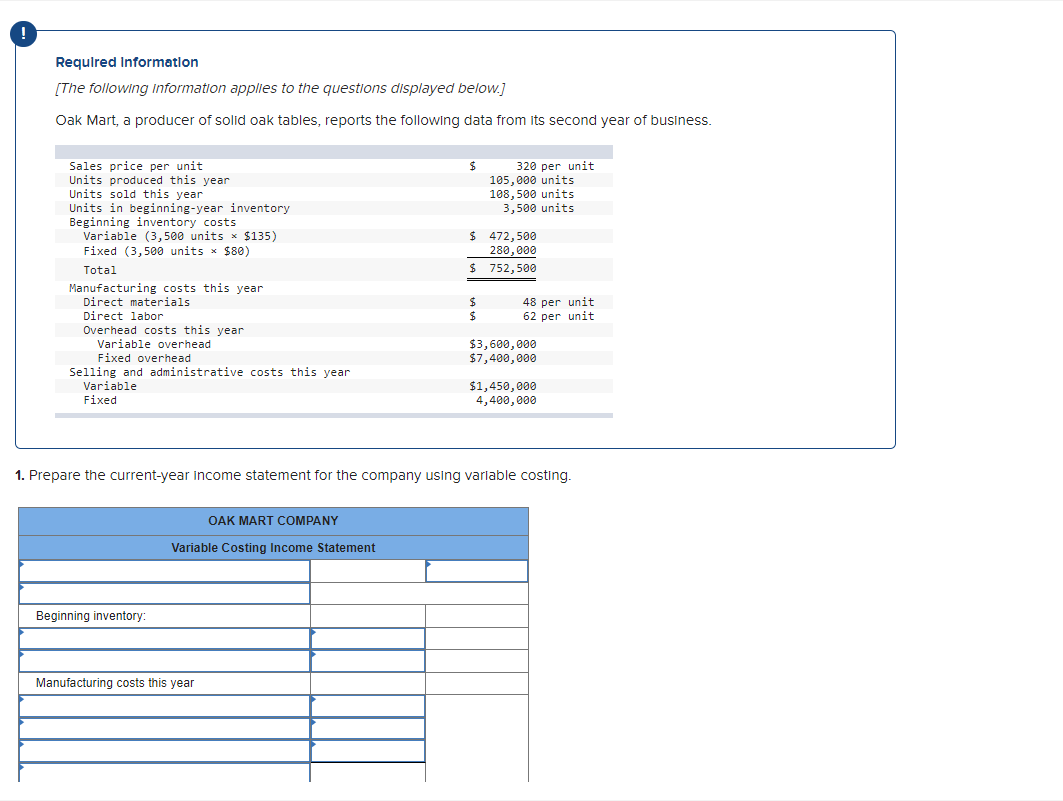Click the 'Required Information' heading
Screen dimensions: 1063x801
[x=127, y=62]
